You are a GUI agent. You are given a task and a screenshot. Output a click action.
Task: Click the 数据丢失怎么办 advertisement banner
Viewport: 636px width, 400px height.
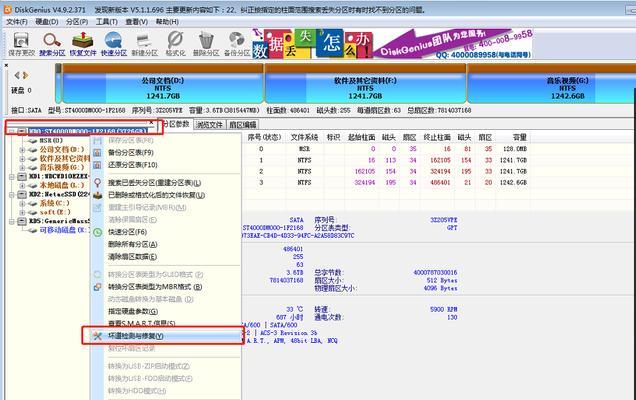(x=391, y=44)
